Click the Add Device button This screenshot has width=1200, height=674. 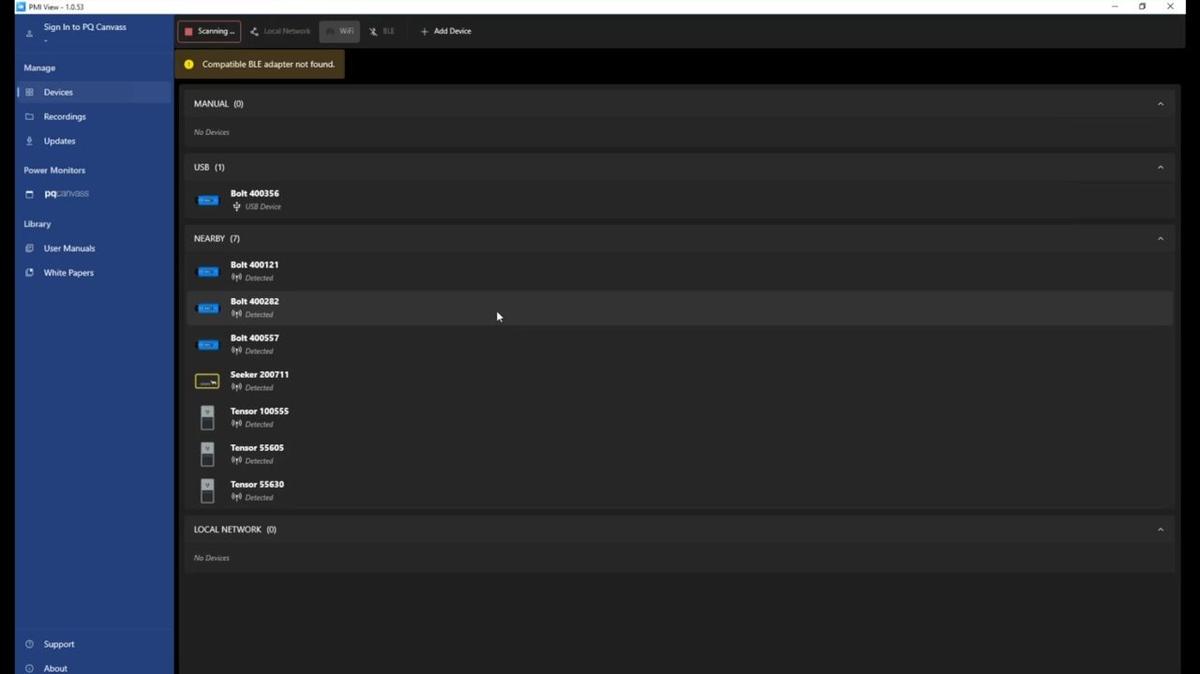click(x=446, y=31)
